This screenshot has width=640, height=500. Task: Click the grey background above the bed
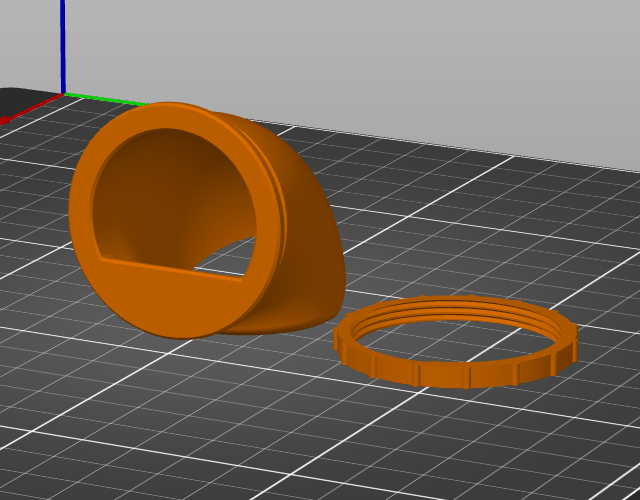point(367,61)
